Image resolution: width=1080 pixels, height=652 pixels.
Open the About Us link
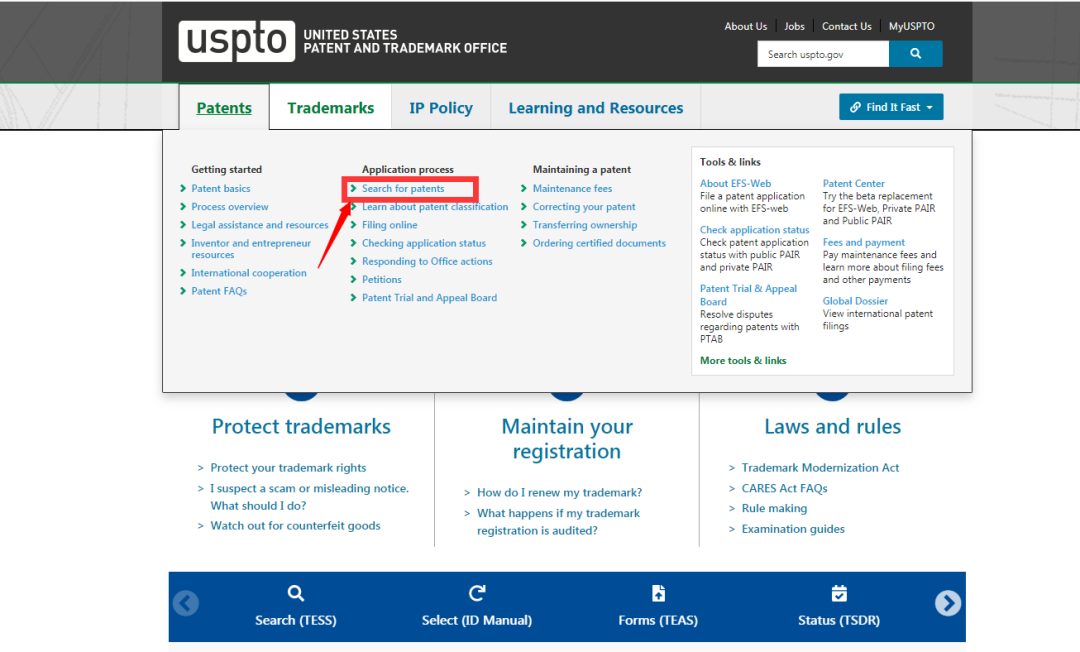click(745, 26)
